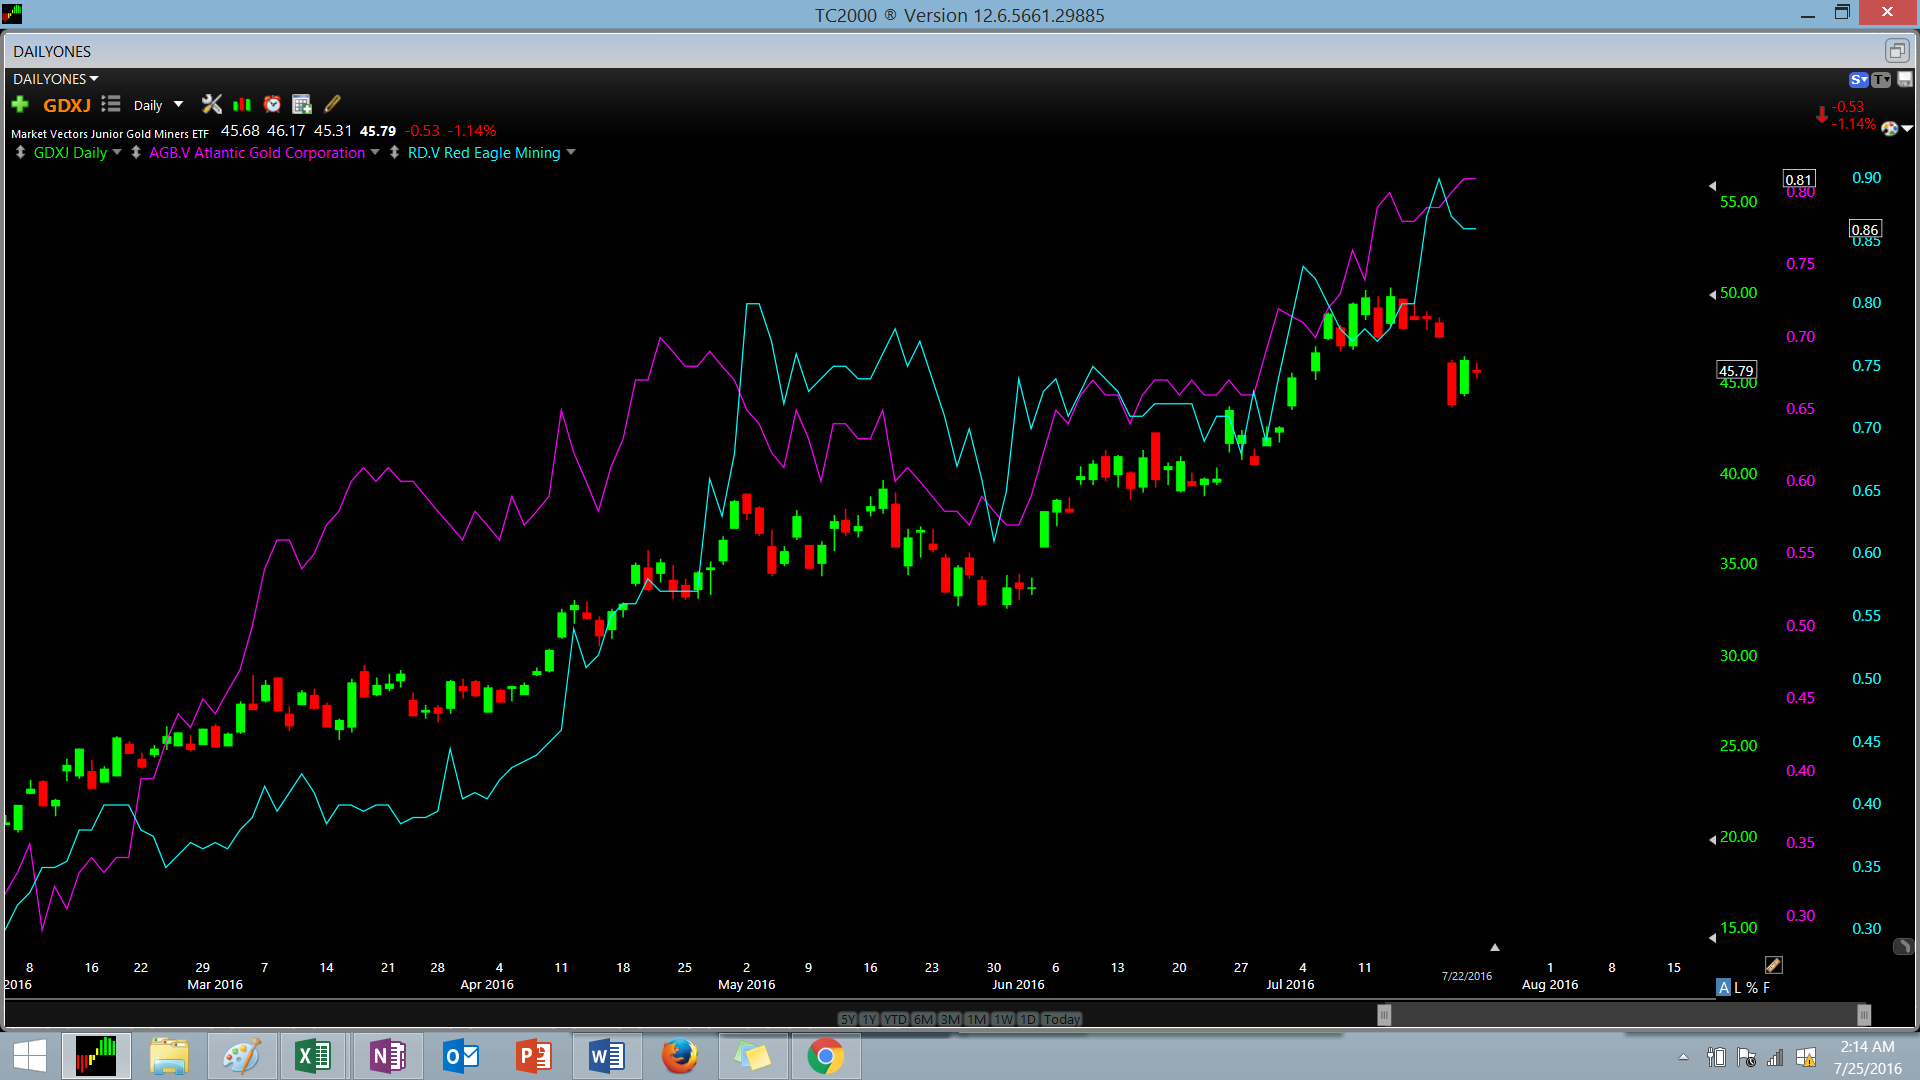The height and width of the screenshot is (1080, 1920).
Task: Open the watchlist list icon next to GDXJ
Action: pyautogui.click(x=111, y=104)
